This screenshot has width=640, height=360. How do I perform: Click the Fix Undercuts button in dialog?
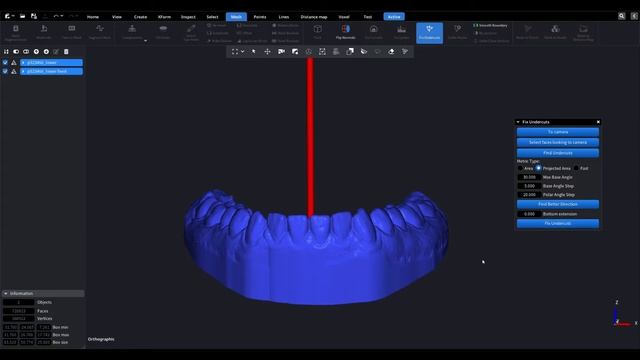pos(558,223)
